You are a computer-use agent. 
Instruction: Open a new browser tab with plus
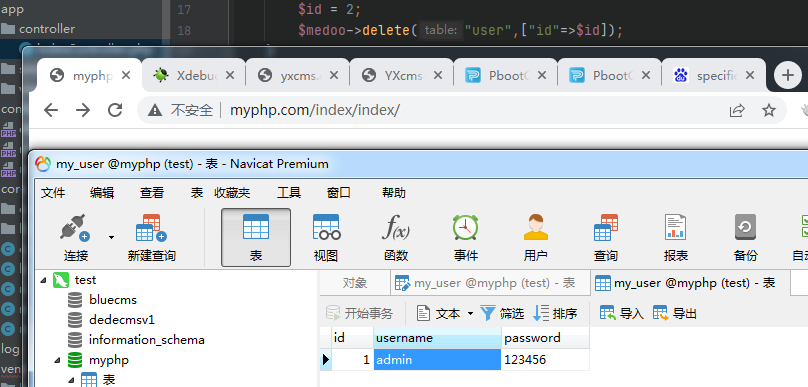[x=787, y=76]
